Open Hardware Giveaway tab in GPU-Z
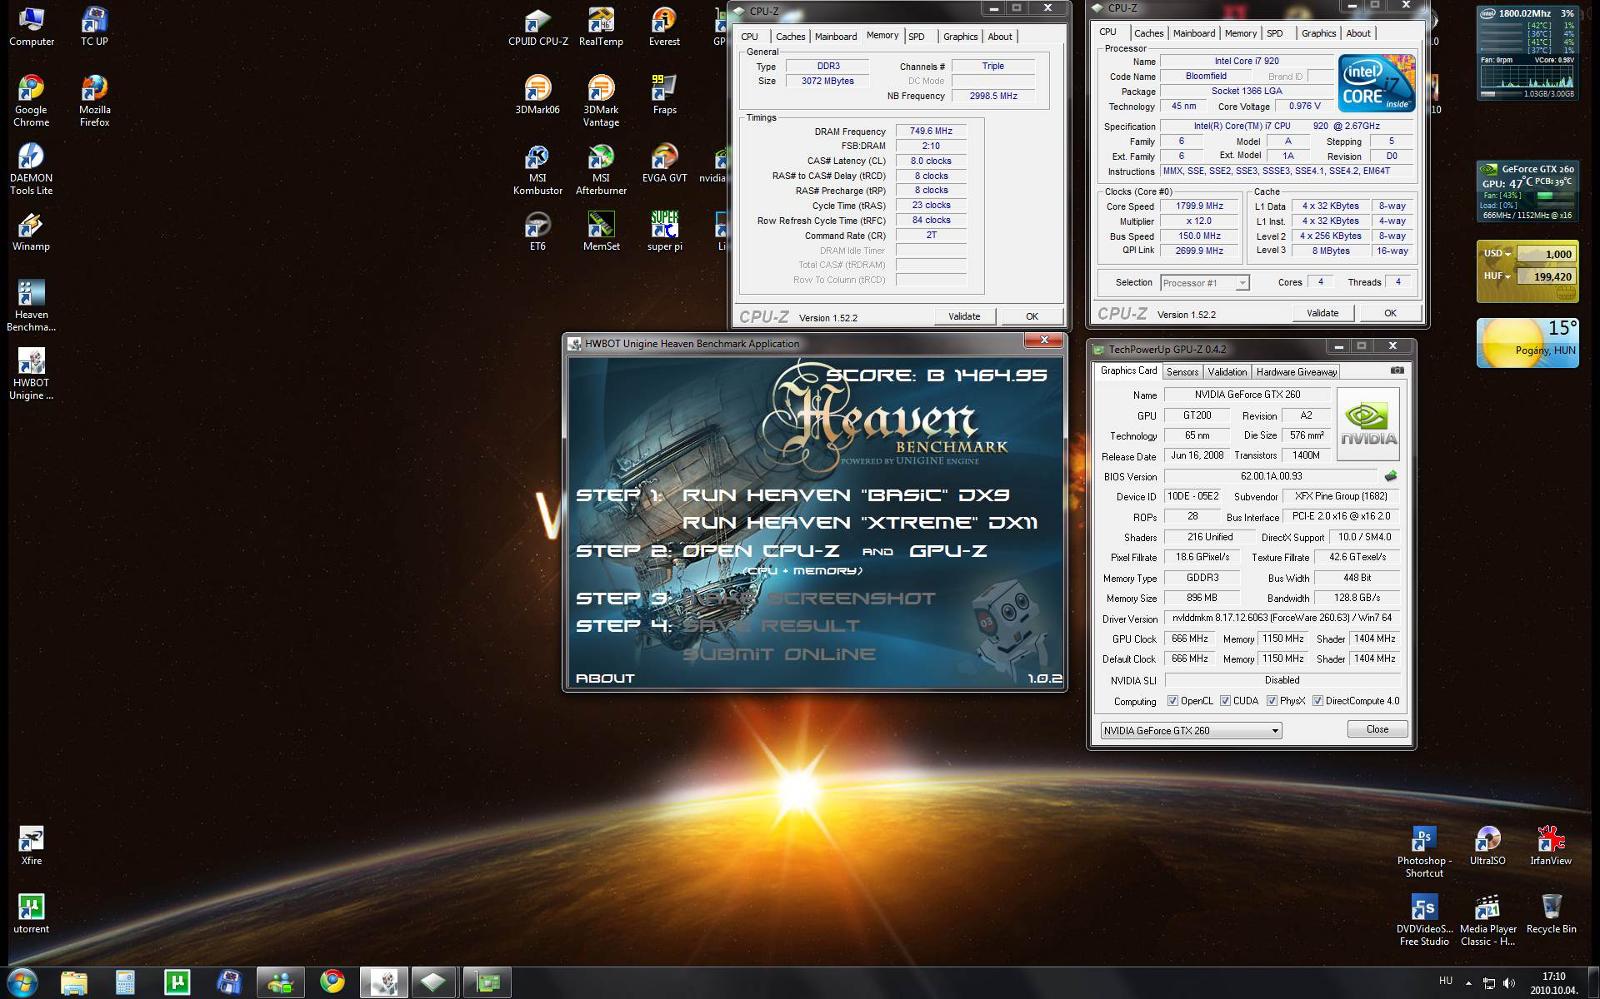Image resolution: width=1600 pixels, height=999 pixels. tap(1296, 372)
